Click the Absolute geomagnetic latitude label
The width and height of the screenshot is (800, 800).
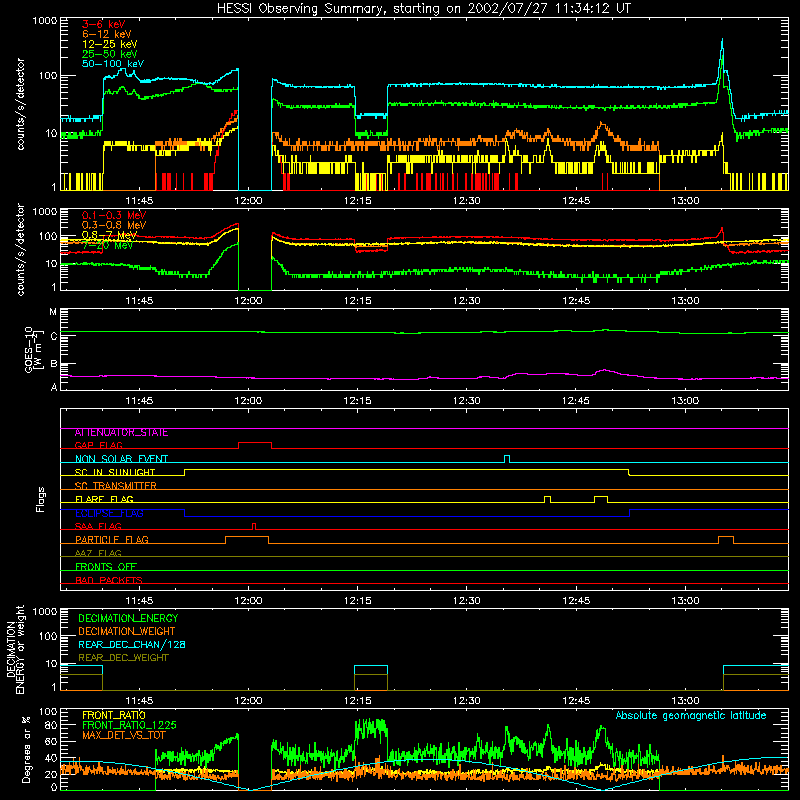tap(691, 716)
